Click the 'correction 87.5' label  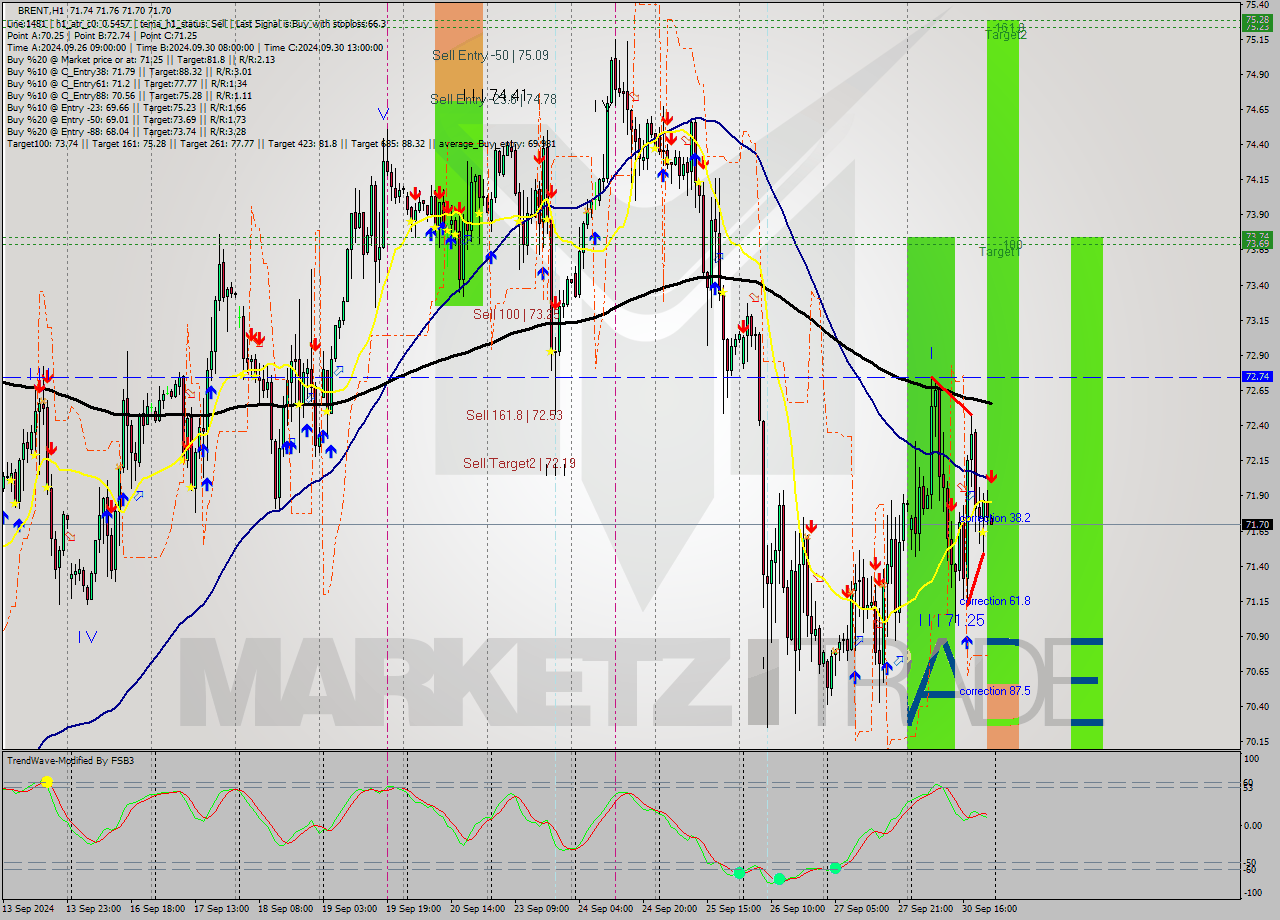[995, 691]
